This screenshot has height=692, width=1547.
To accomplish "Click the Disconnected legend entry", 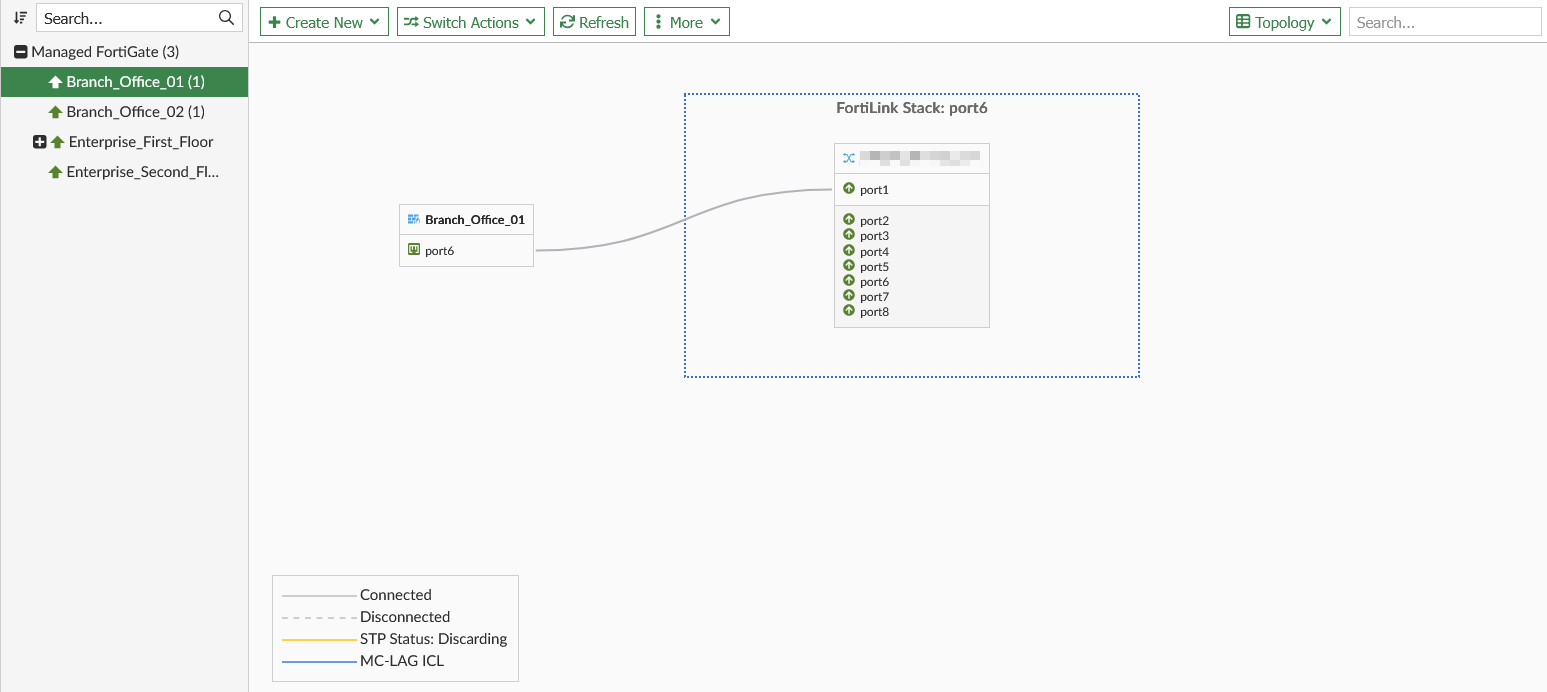I will click(x=405, y=617).
